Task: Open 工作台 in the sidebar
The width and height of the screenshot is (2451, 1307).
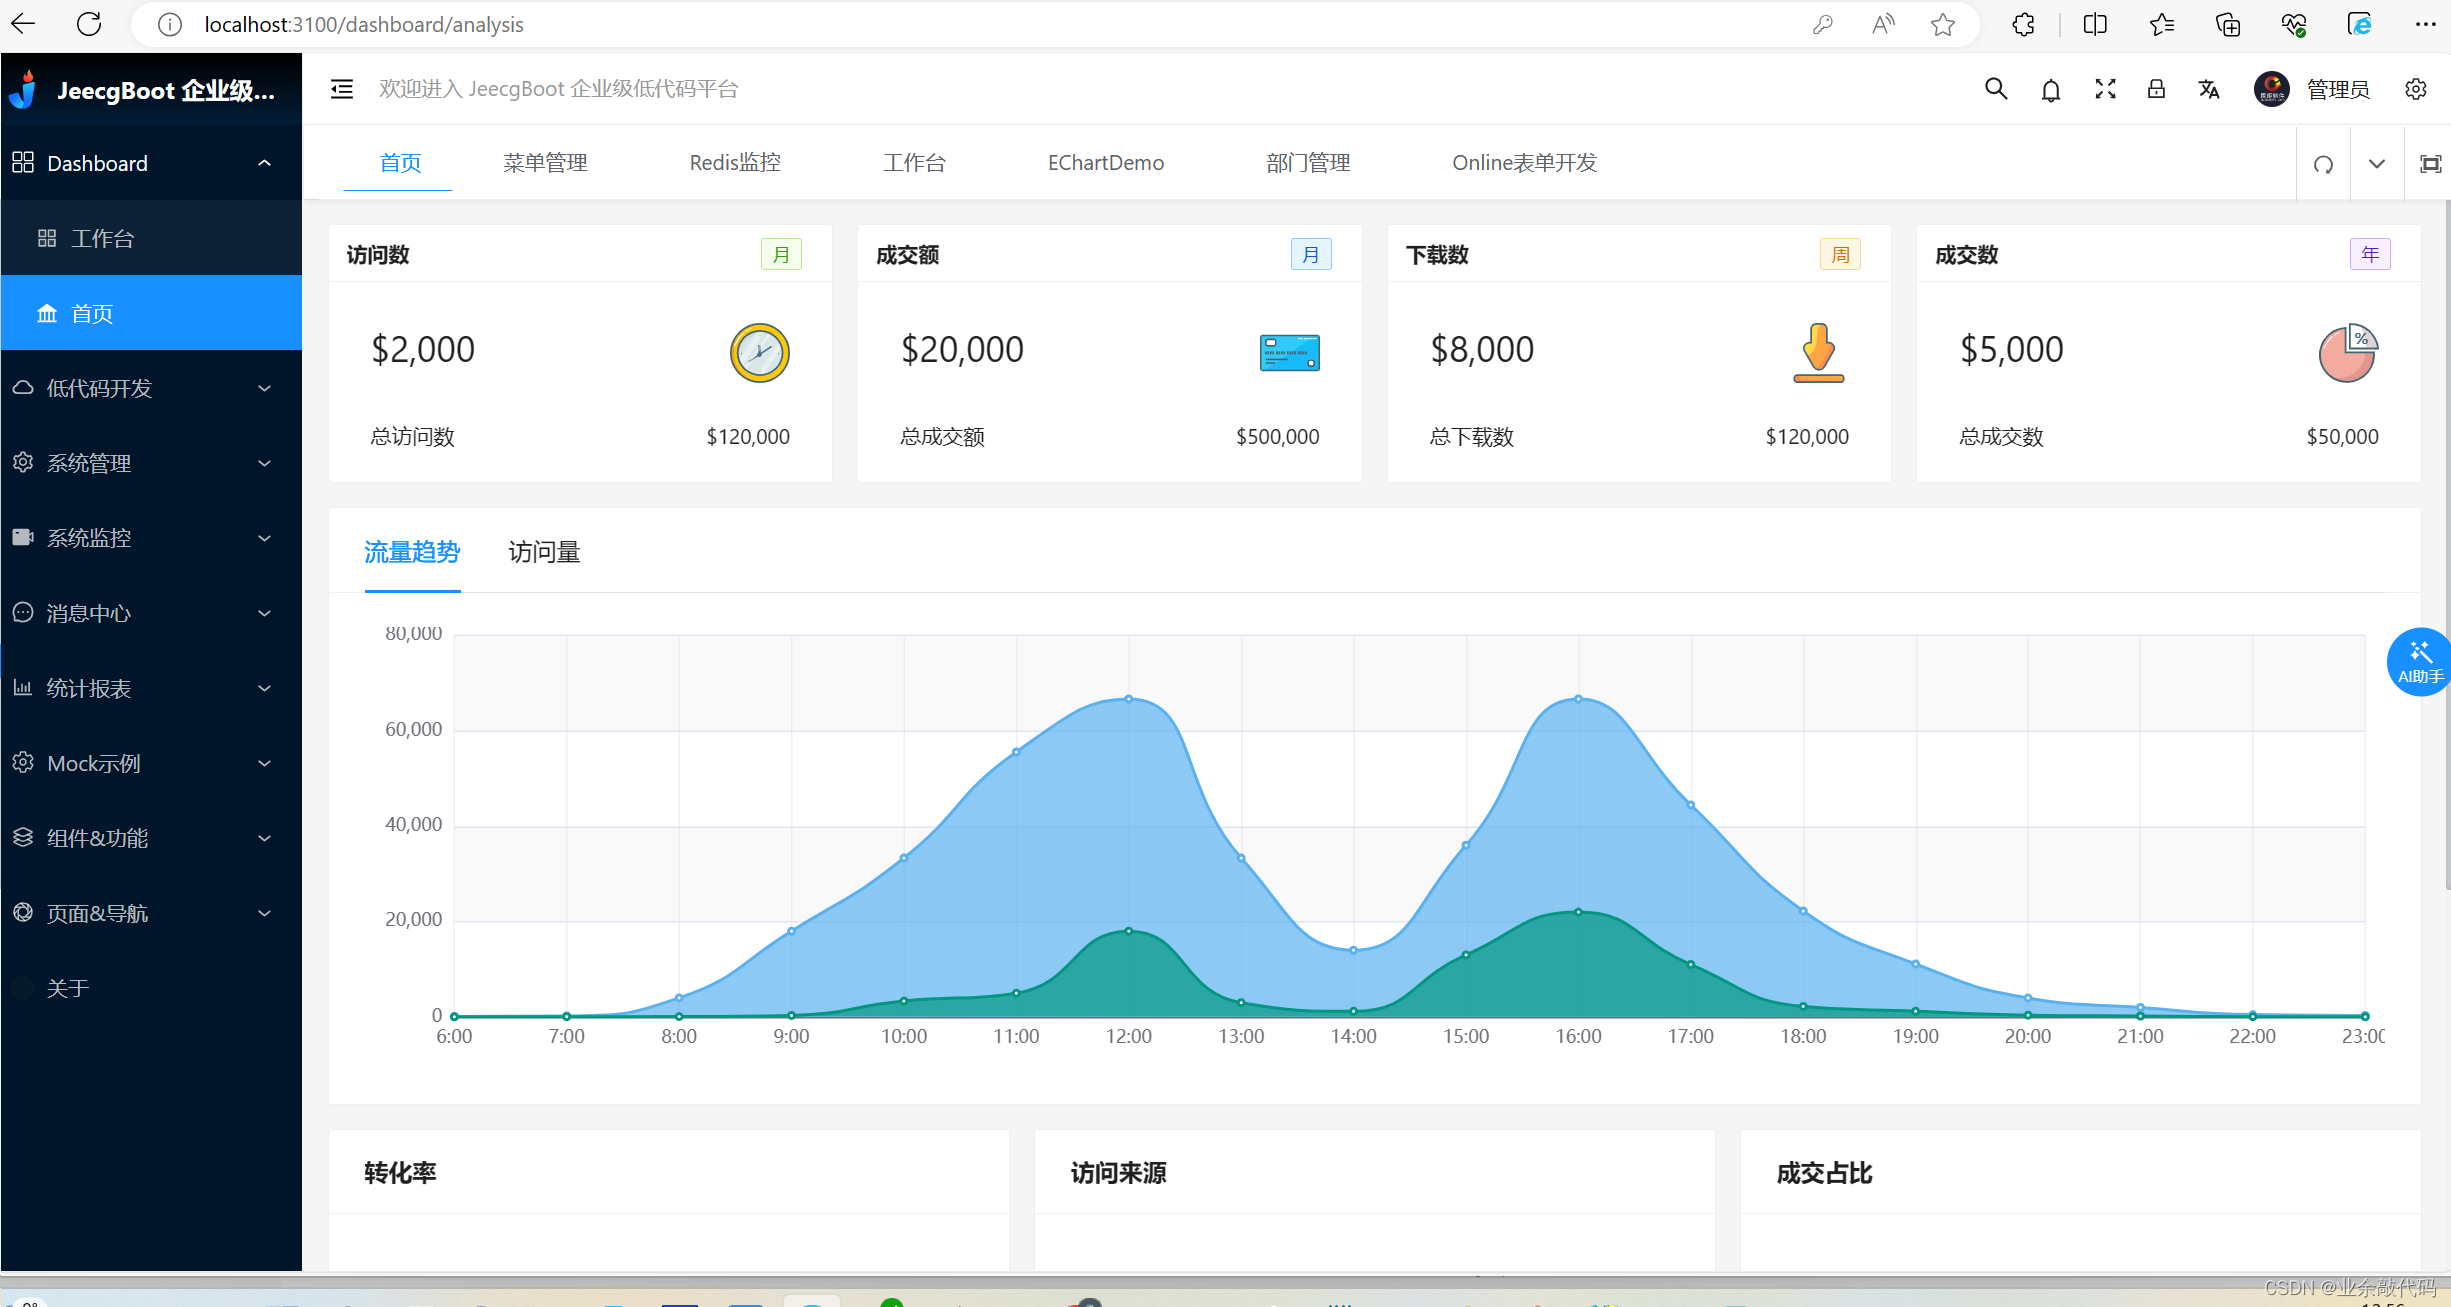Action: click(x=151, y=238)
